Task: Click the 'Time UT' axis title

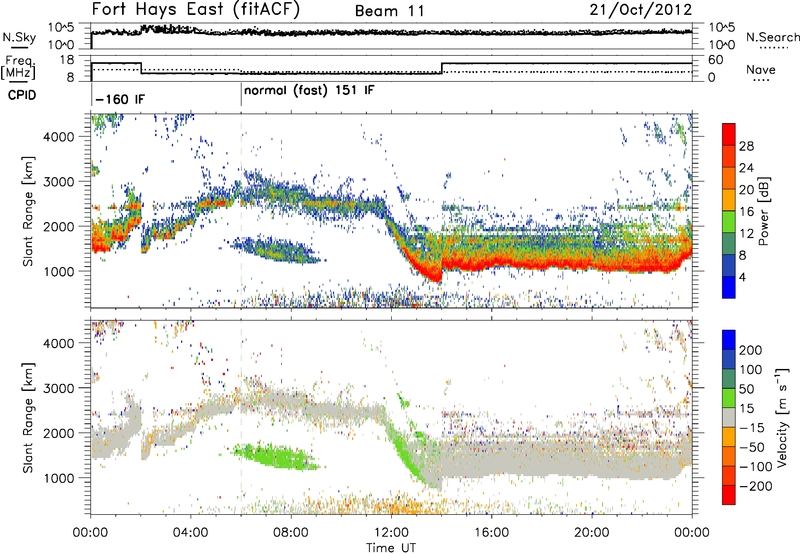Action: point(391,548)
